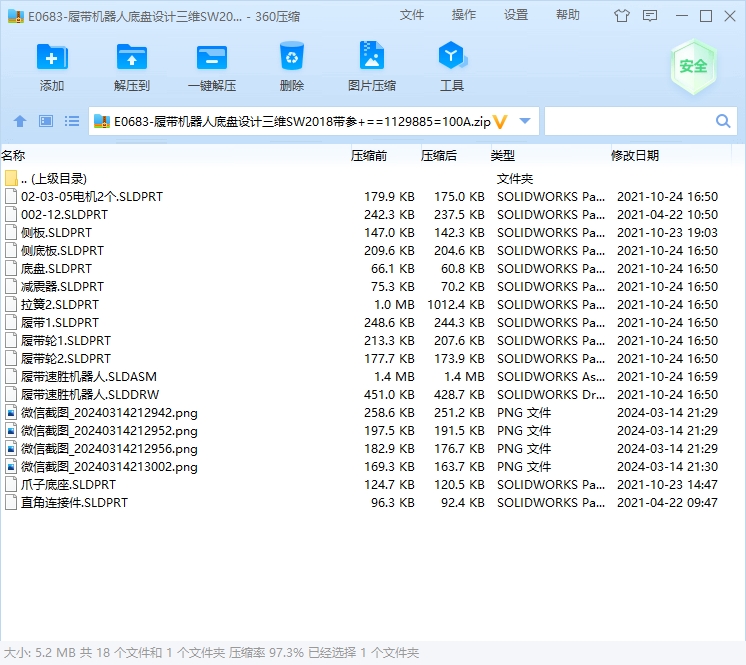The image size is (746, 665).
Task: Click the orange V icon in the path bar
Action: tap(500, 122)
